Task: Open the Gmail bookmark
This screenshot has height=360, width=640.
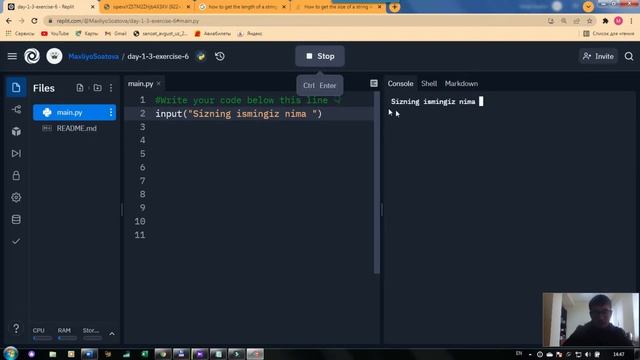Action: 116,33
